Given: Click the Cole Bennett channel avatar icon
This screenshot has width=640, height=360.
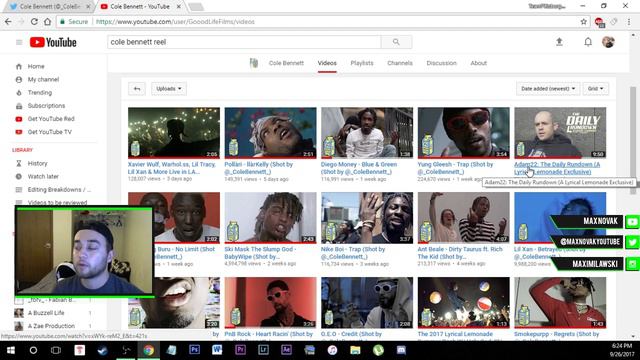Looking at the screenshot, I should pos(254,63).
